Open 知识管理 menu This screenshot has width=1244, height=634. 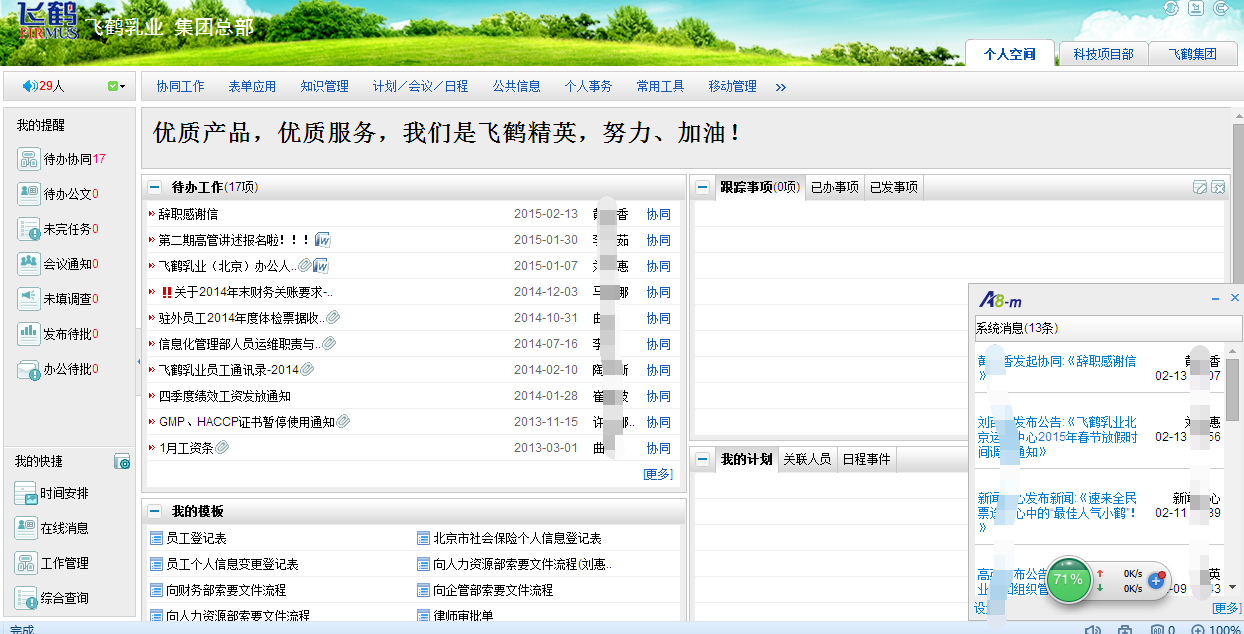click(x=325, y=87)
